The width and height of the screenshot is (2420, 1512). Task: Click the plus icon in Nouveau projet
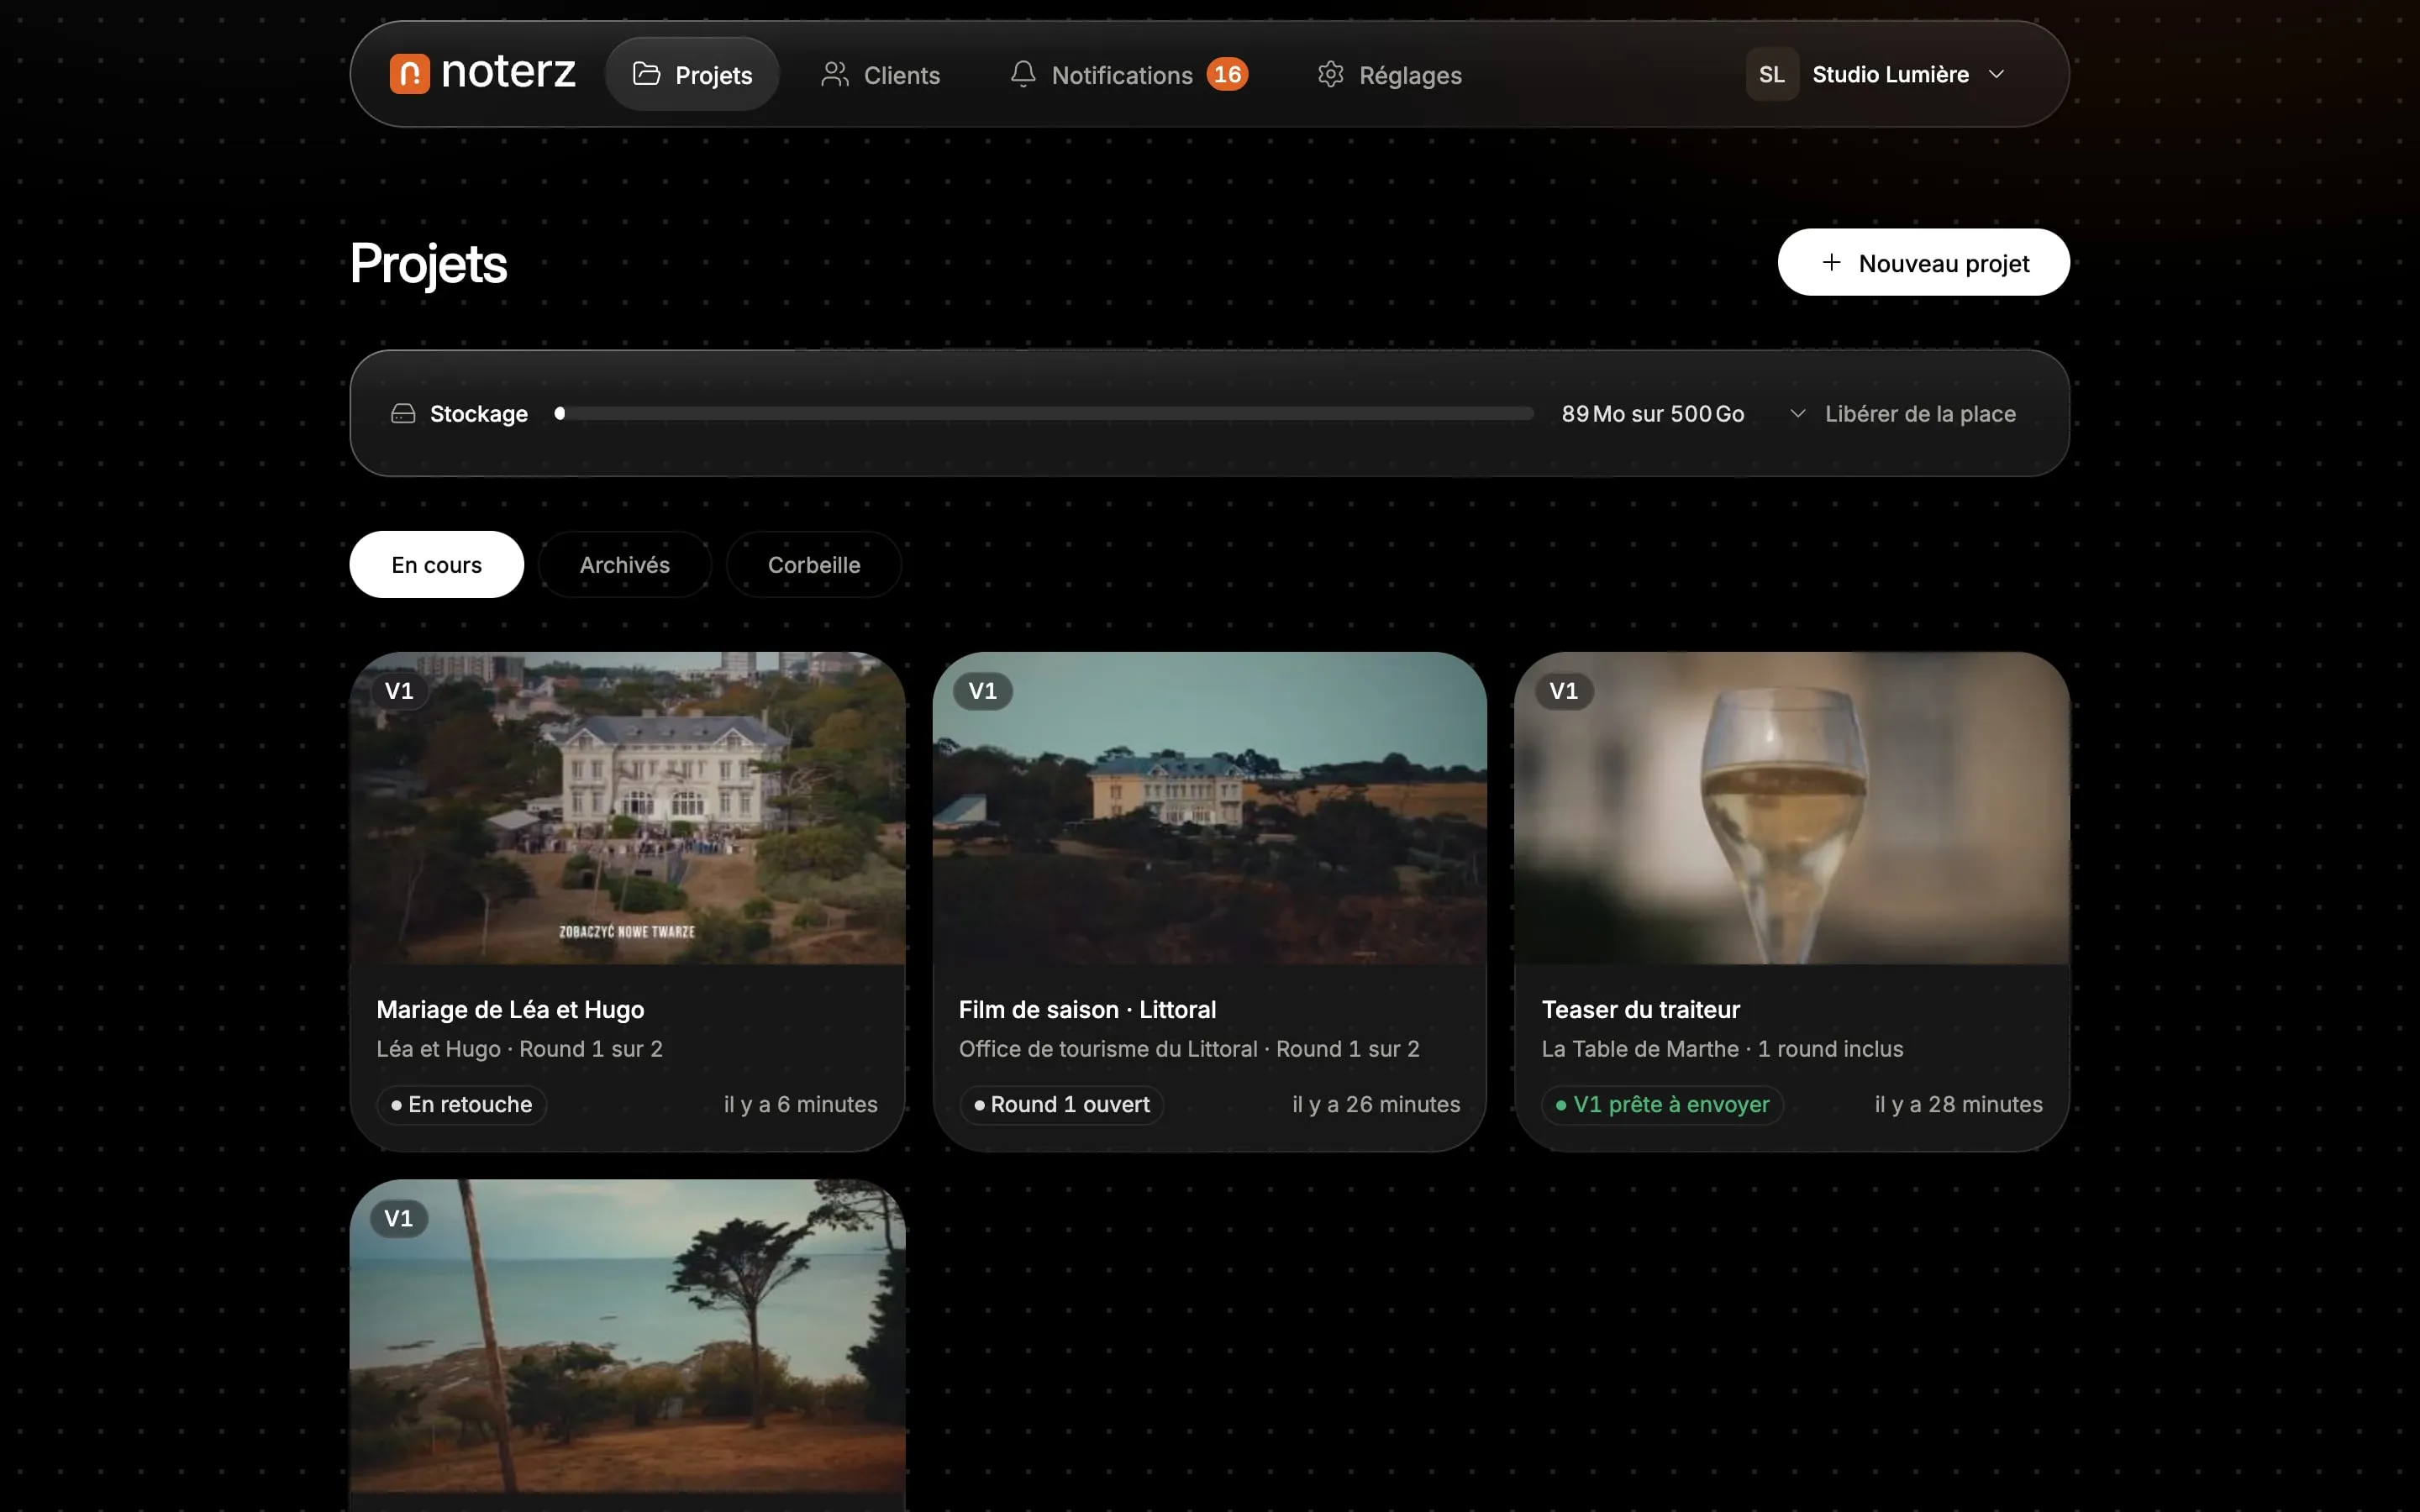click(x=1831, y=262)
